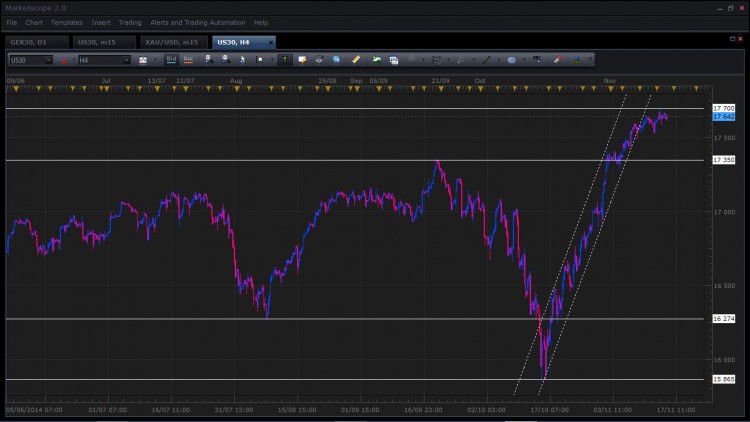
Task: Select the 15 865 horizontal line label
Action: point(724,379)
